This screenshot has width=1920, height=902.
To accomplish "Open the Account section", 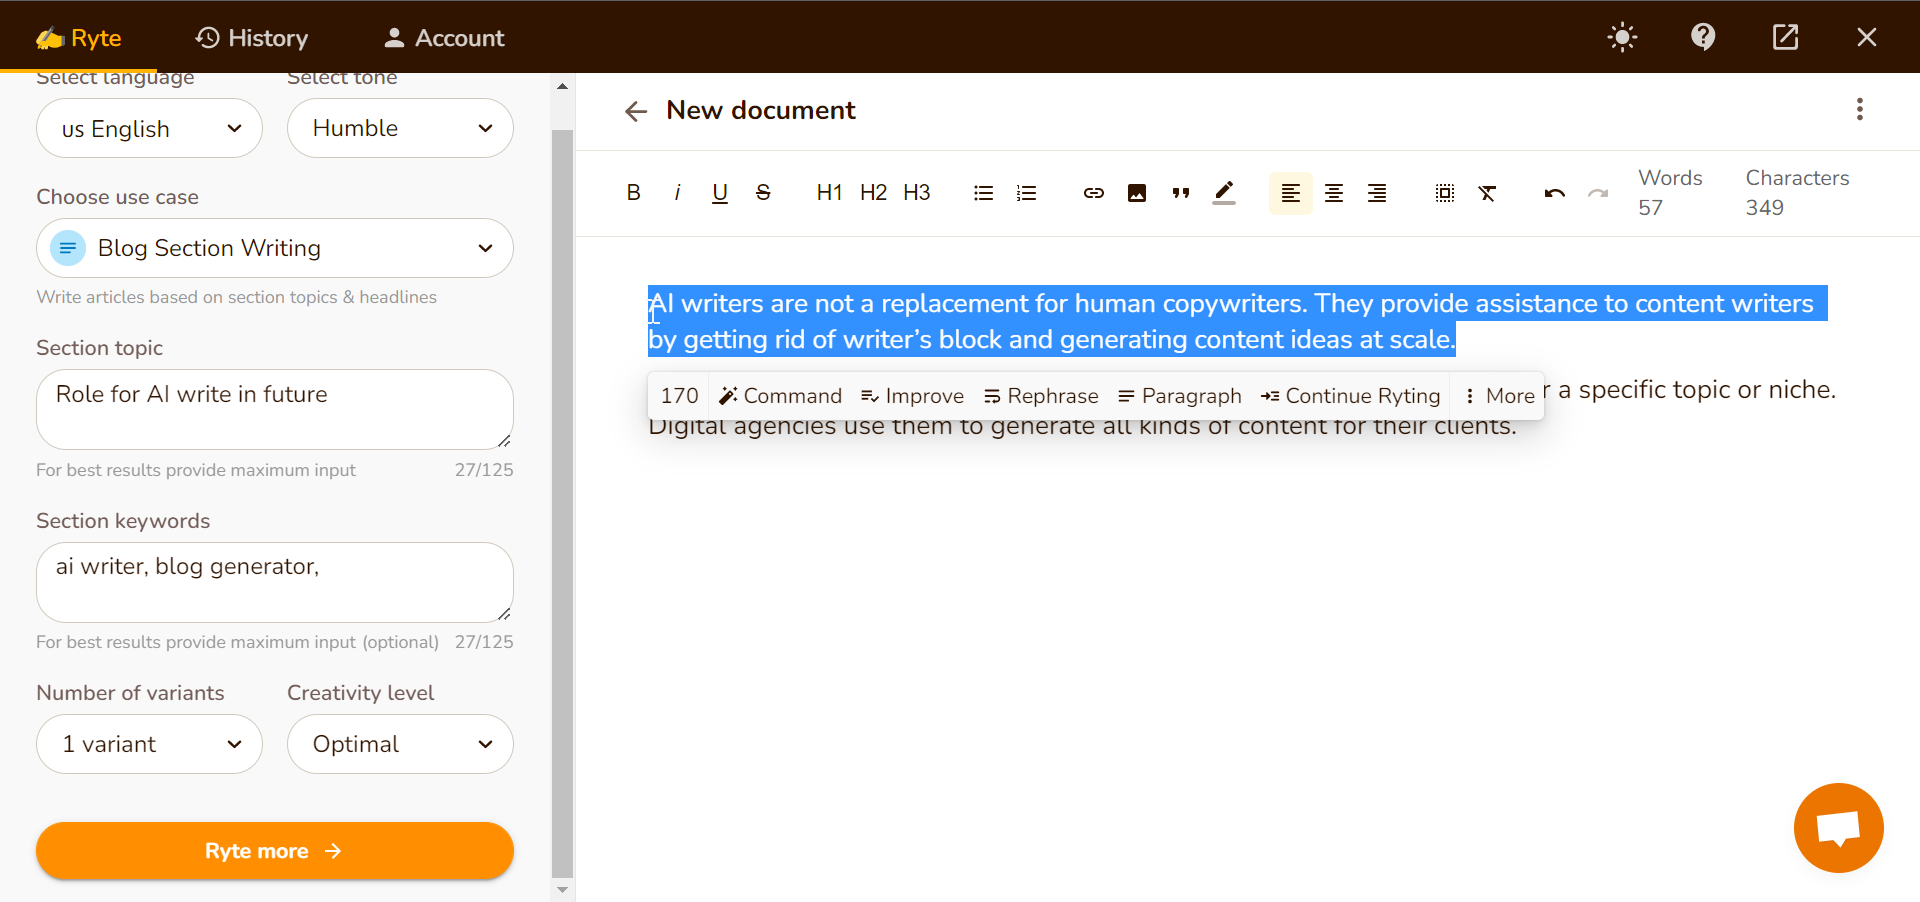I will click(443, 37).
